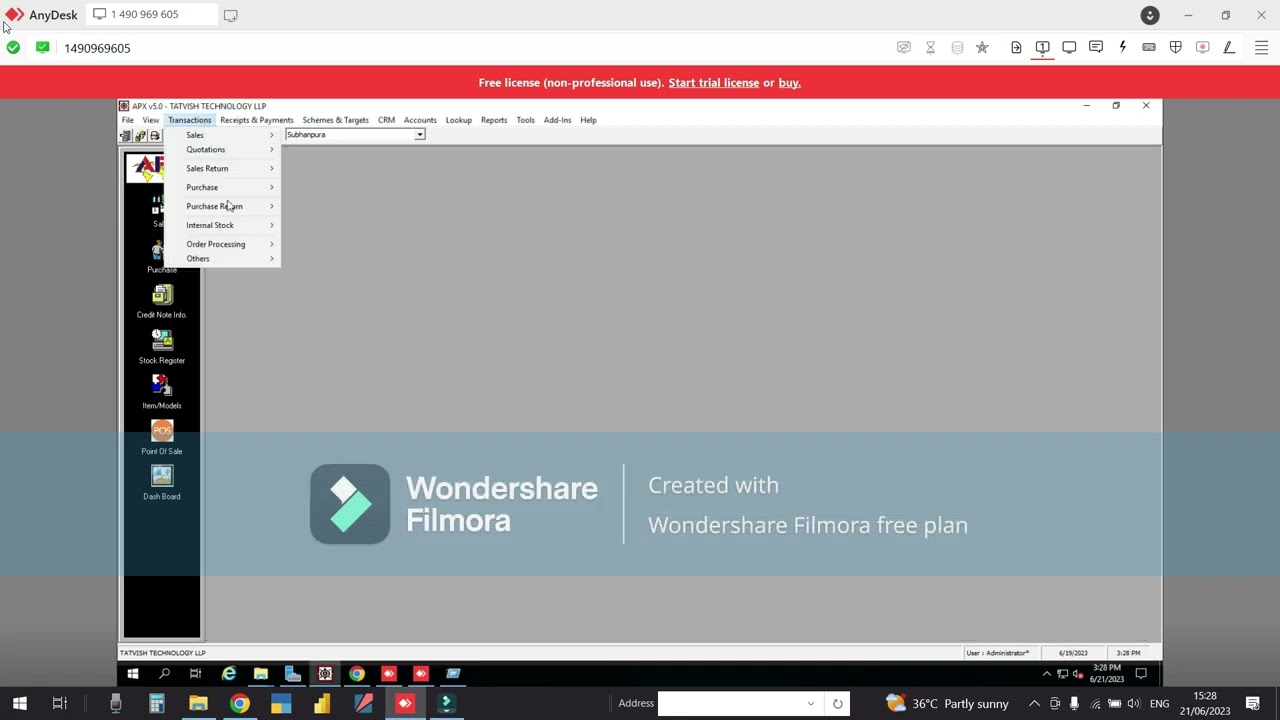The width and height of the screenshot is (1280, 720).
Task: Open Internet Explorer on remote taskbar
Action: pyautogui.click(x=229, y=674)
